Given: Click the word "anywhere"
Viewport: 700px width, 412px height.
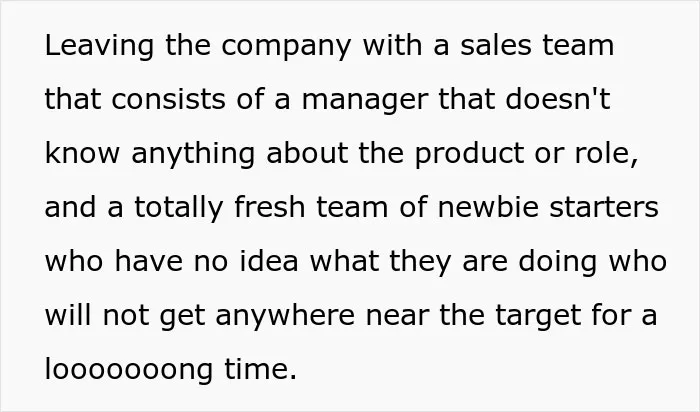Looking at the screenshot, I should coord(285,317).
